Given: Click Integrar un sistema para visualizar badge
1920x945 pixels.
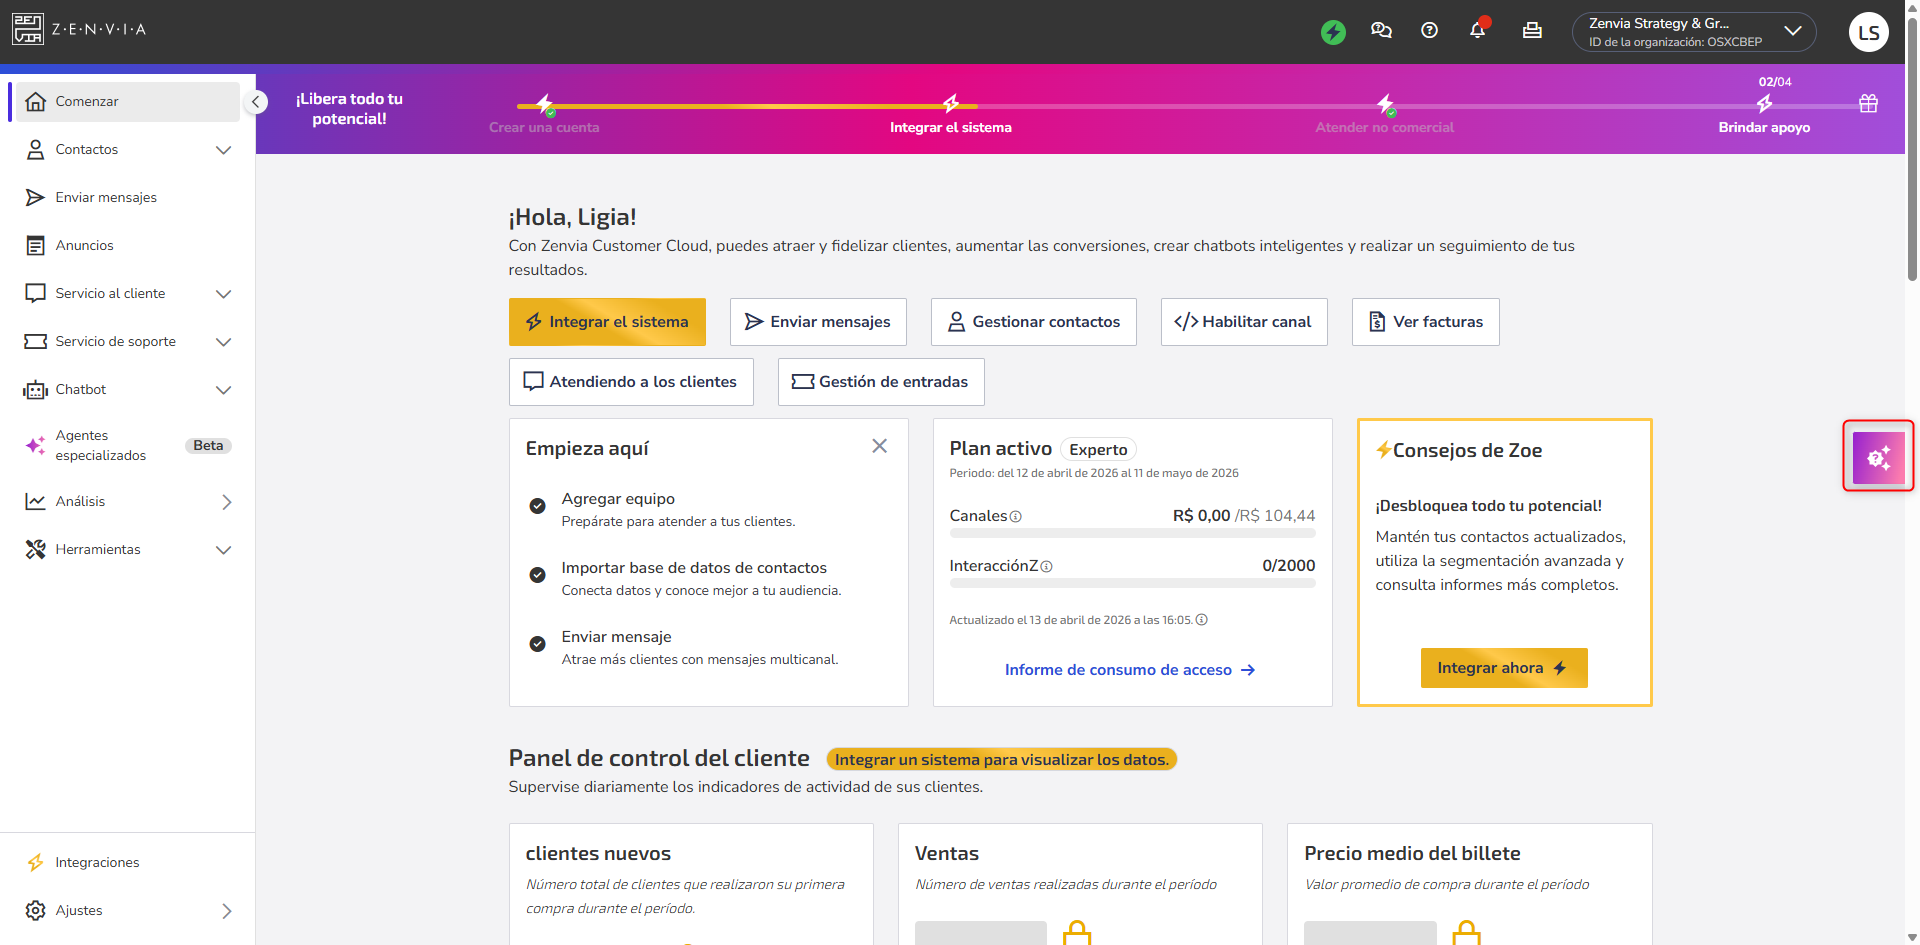Looking at the screenshot, I should pyautogui.click(x=1002, y=760).
